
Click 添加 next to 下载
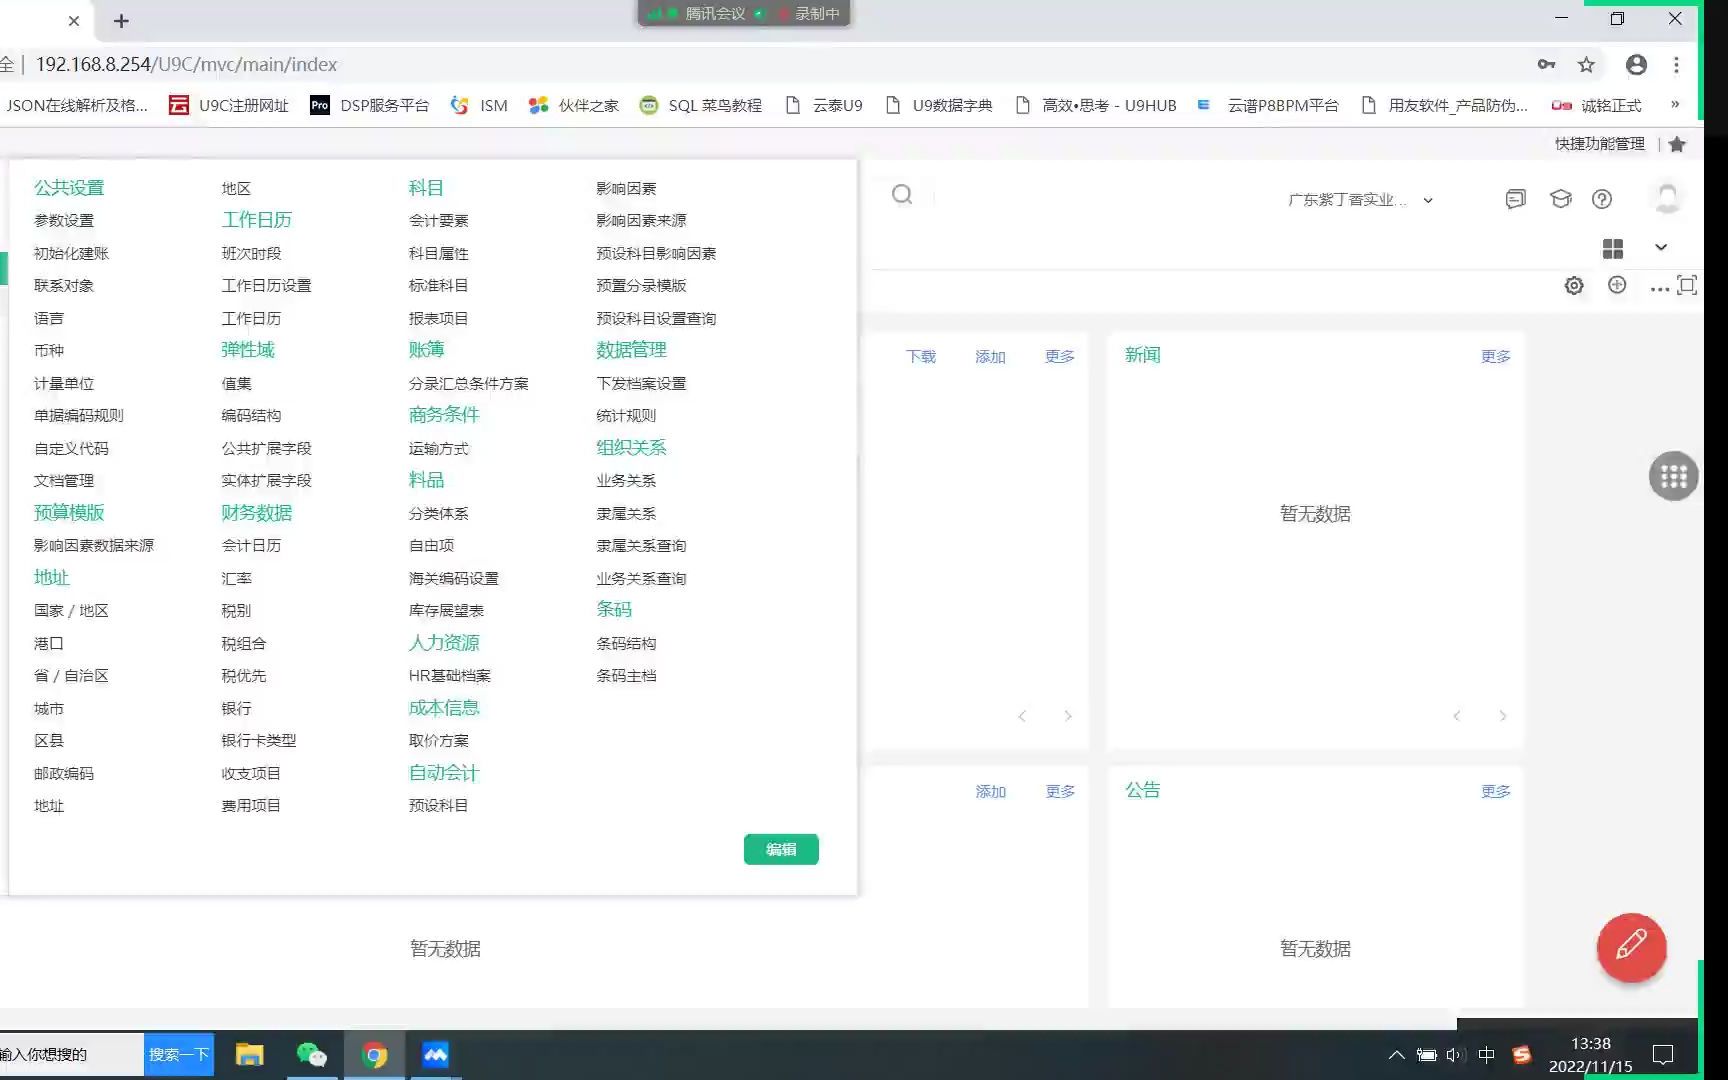click(990, 357)
